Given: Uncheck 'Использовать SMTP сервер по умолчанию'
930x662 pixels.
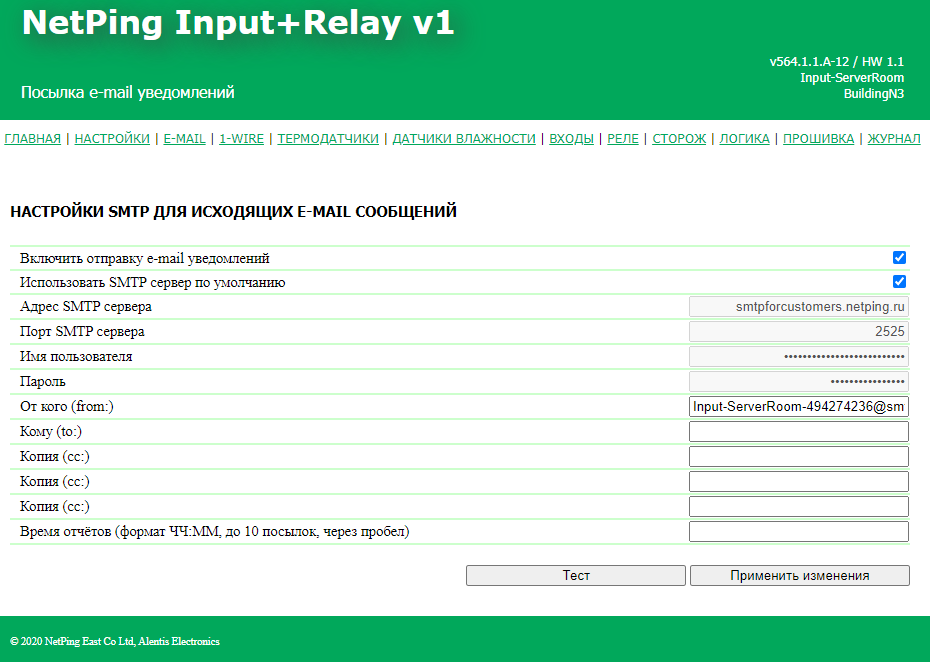Looking at the screenshot, I should click(899, 282).
